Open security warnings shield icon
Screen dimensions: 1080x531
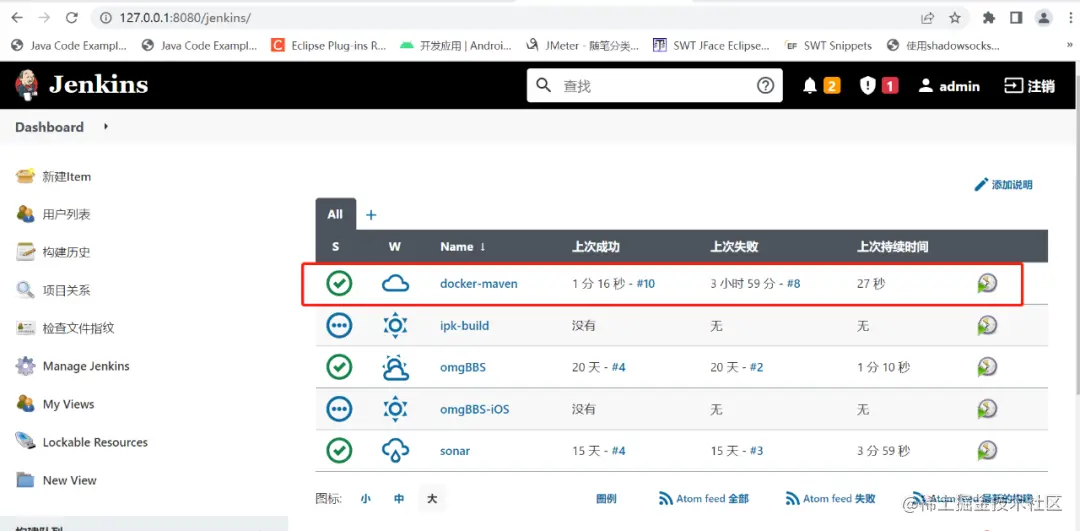click(x=867, y=85)
